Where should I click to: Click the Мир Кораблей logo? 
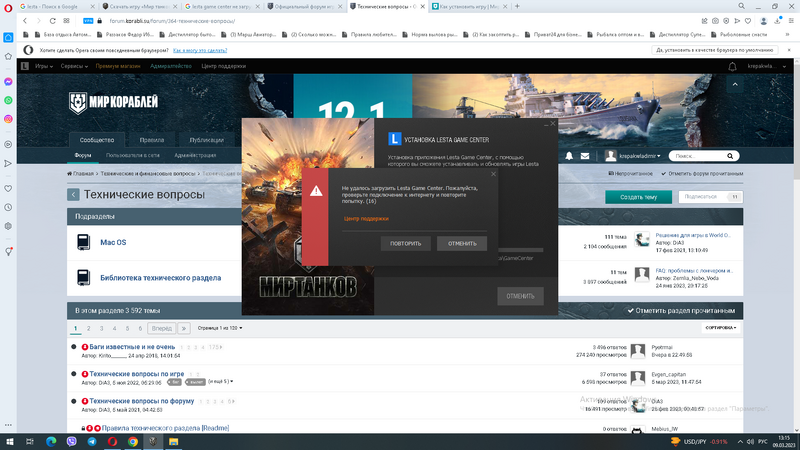tap(113, 103)
